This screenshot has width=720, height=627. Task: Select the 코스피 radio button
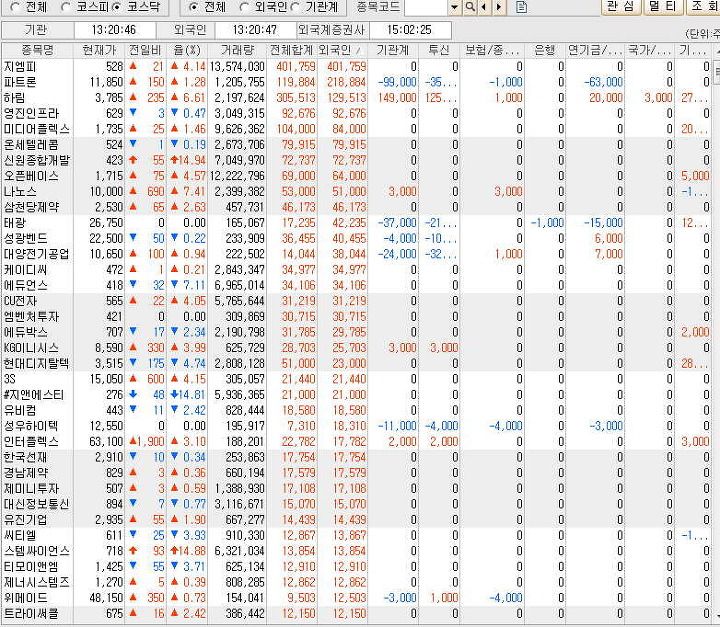click(x=66, y=7)
